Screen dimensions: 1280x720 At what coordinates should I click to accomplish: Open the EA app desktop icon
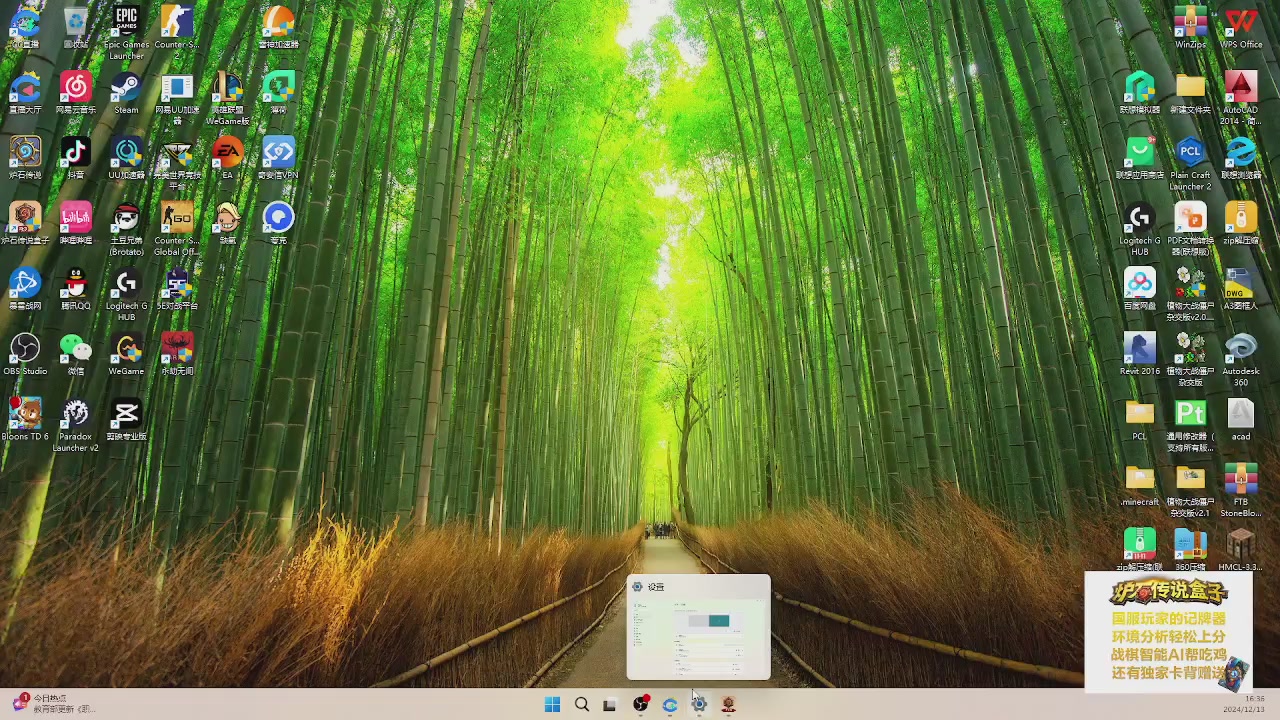point(227,159)
